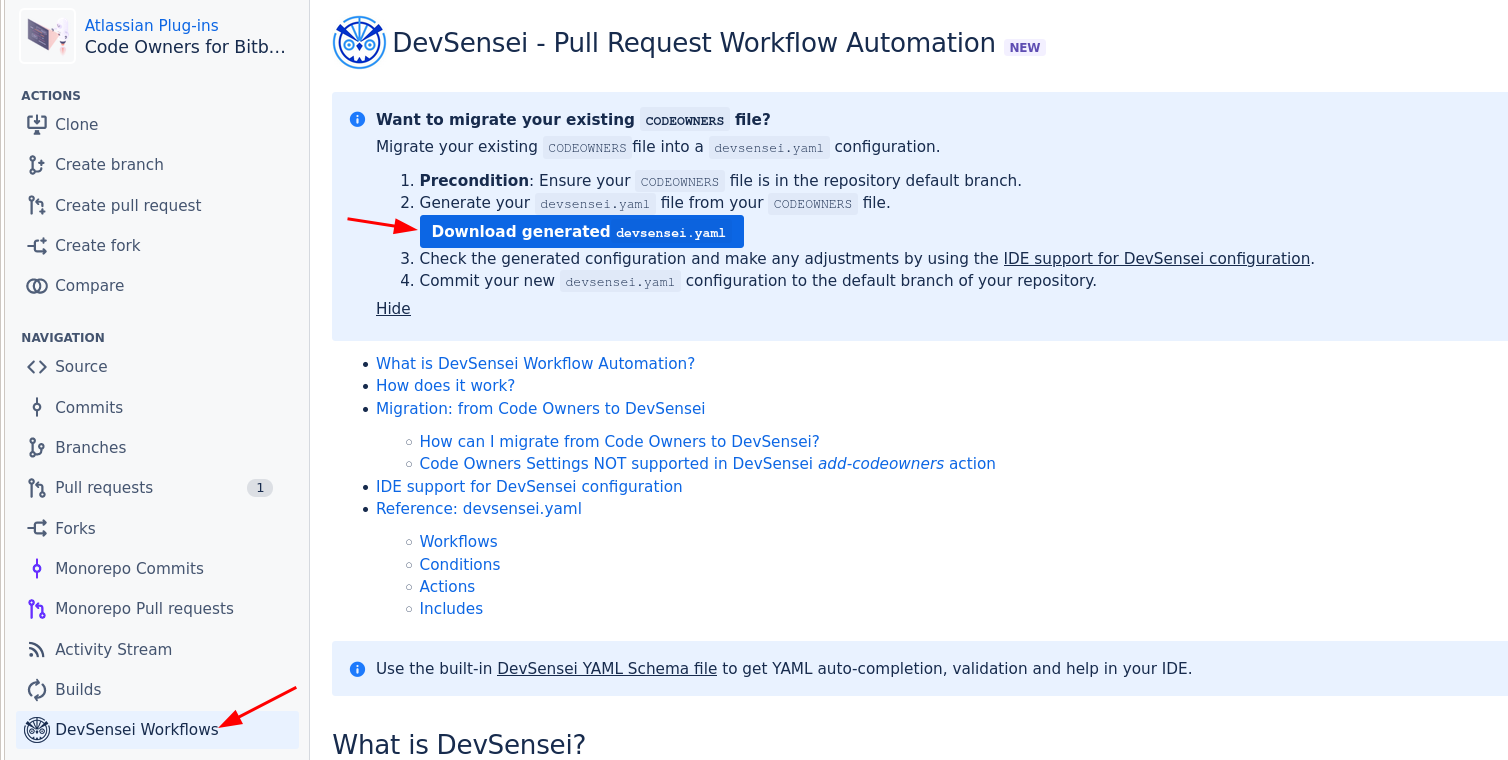Viewport: 1508px width, 760px height.
Task: Click the Compare icon in Actions
Action: coord(37,286)
